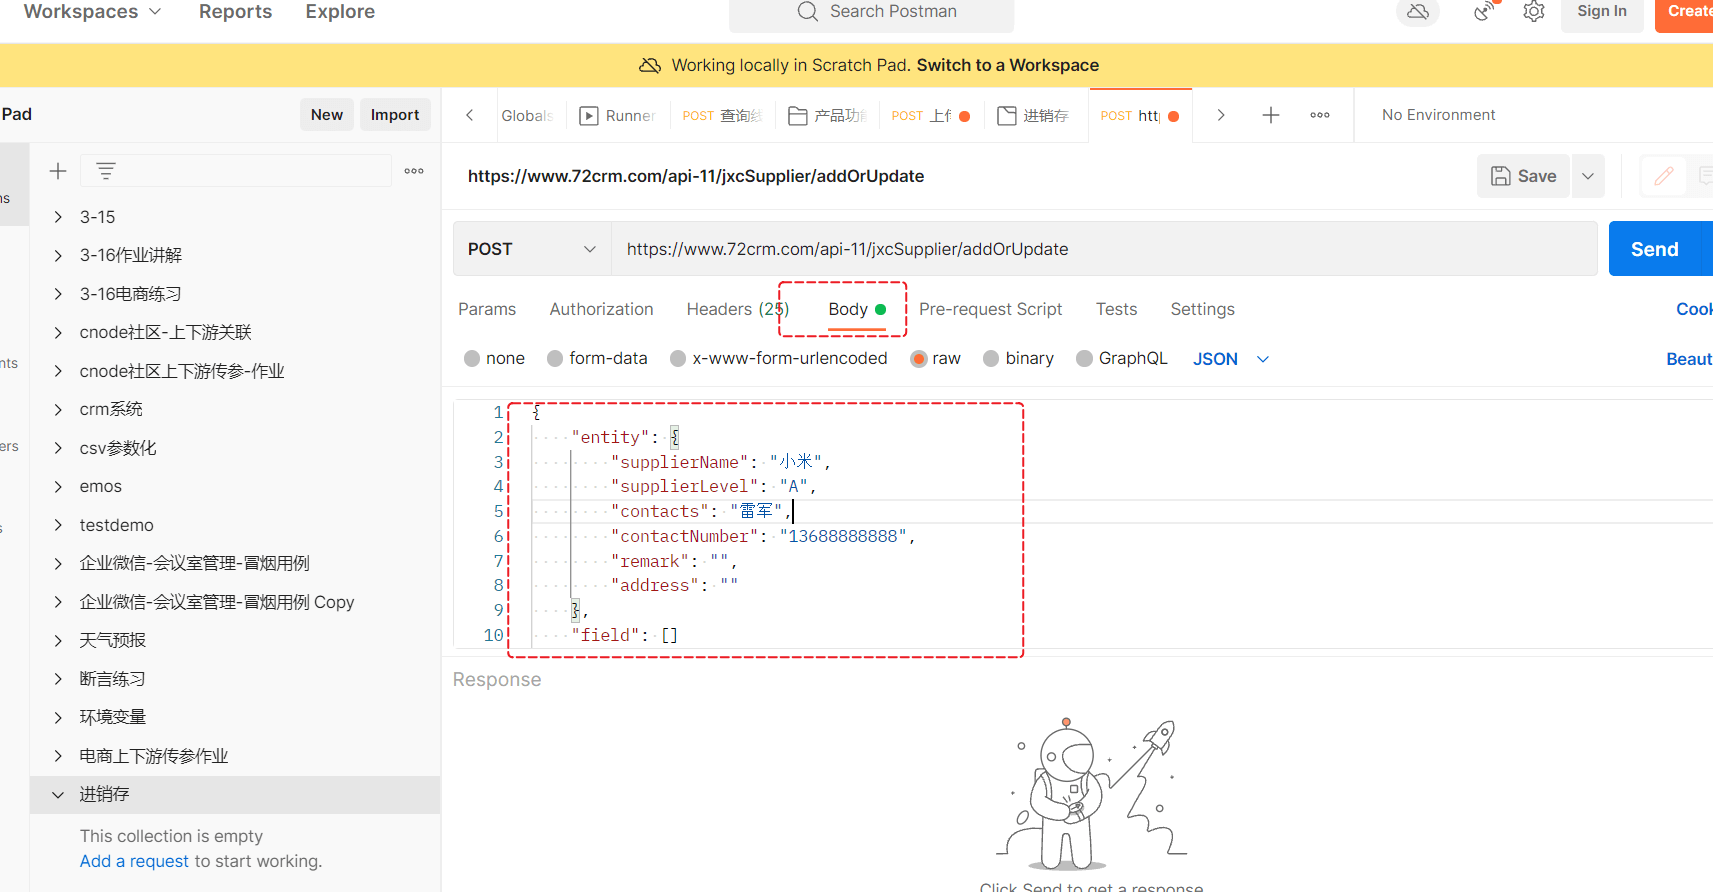Select the none body type
Screen dimensions: 1713x892
(x=472, y=359)
